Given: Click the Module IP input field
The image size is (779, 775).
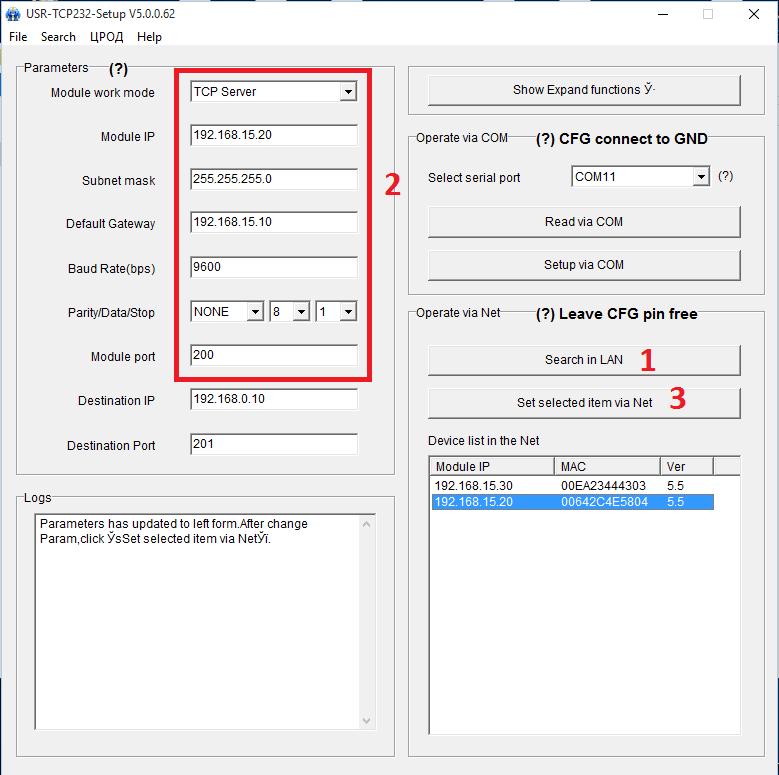Looking at the screenshot, I should tap(273, 136).
